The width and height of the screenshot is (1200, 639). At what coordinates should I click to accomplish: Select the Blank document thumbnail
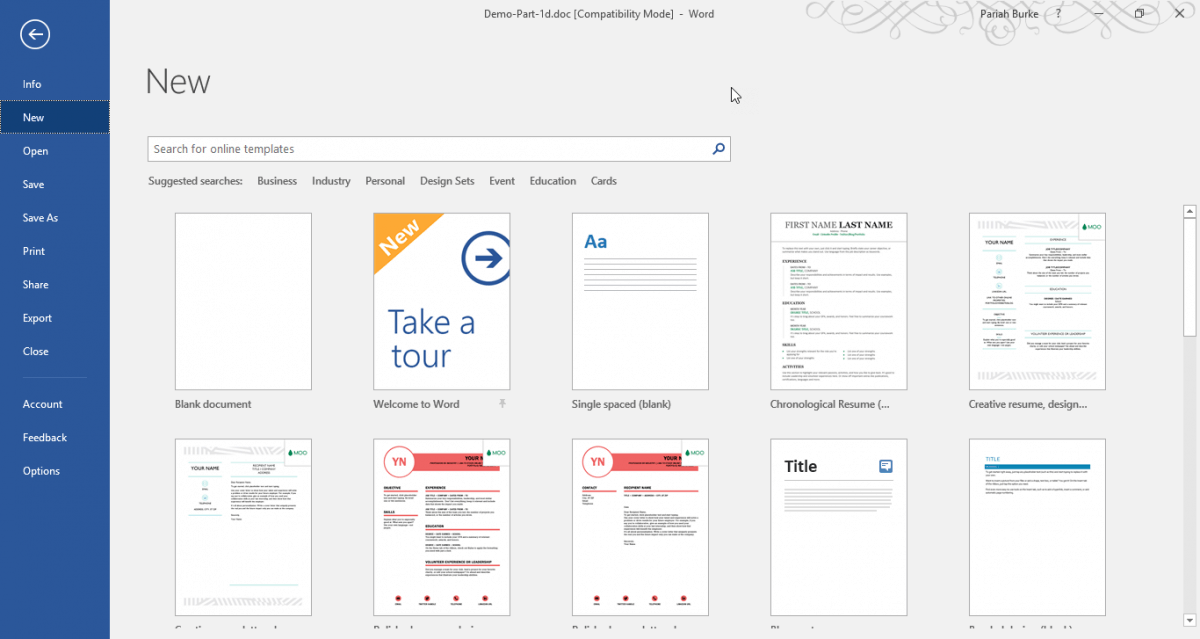[x=243, y=301]
